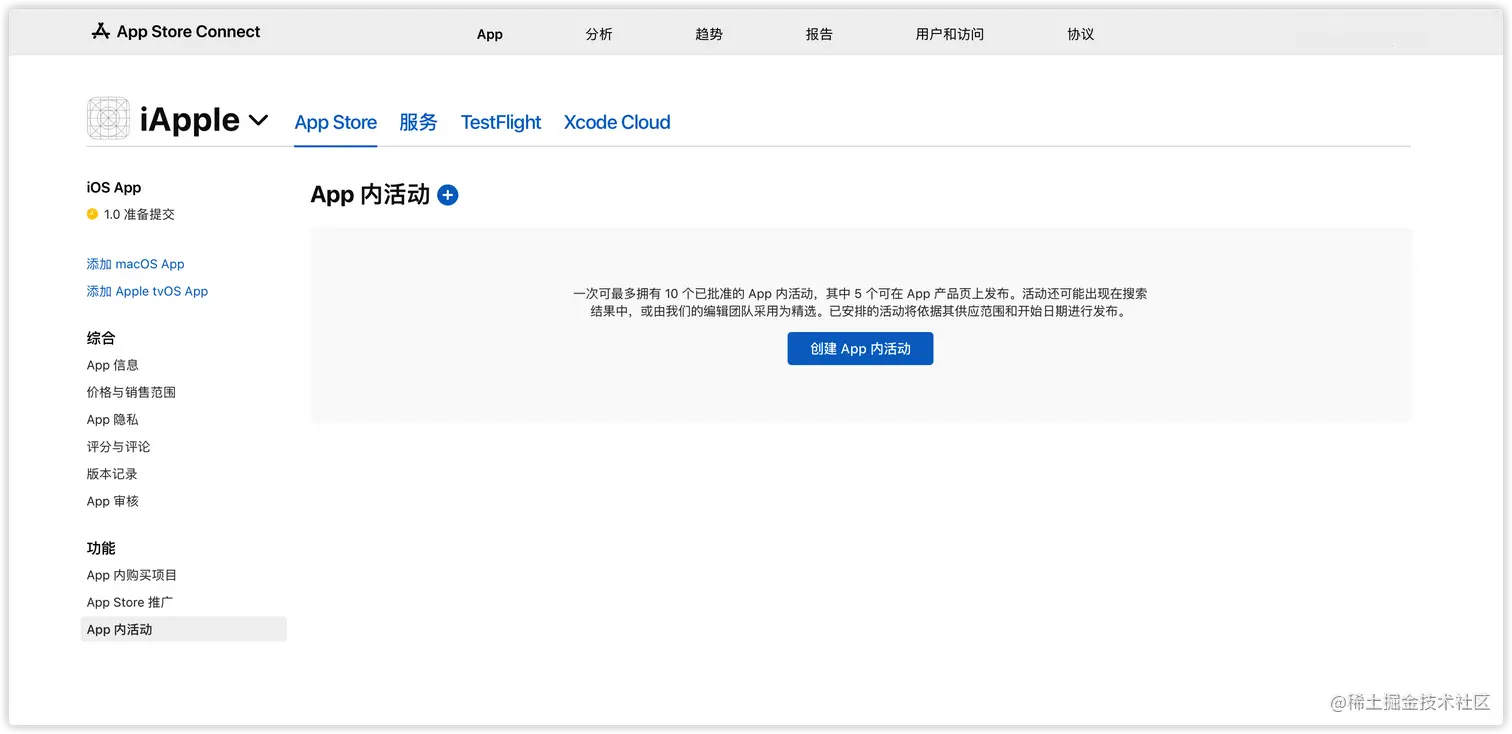Click the 创建 App 内活动 button
1512x734 pixels.
coord(860,349)
